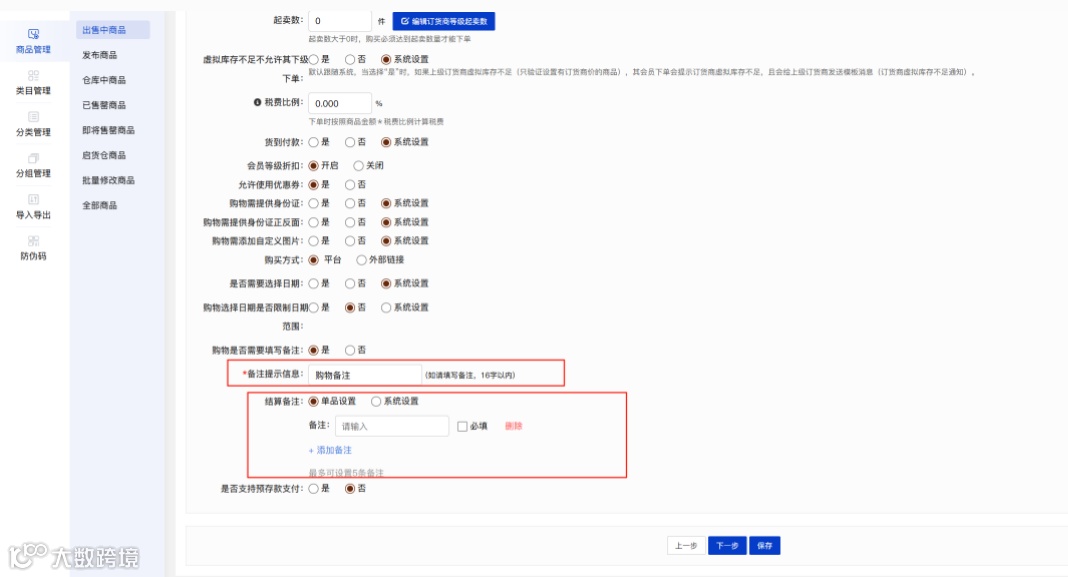
Task: Select 否 for 是否支持预存款支付
Action: coord(350,488)
